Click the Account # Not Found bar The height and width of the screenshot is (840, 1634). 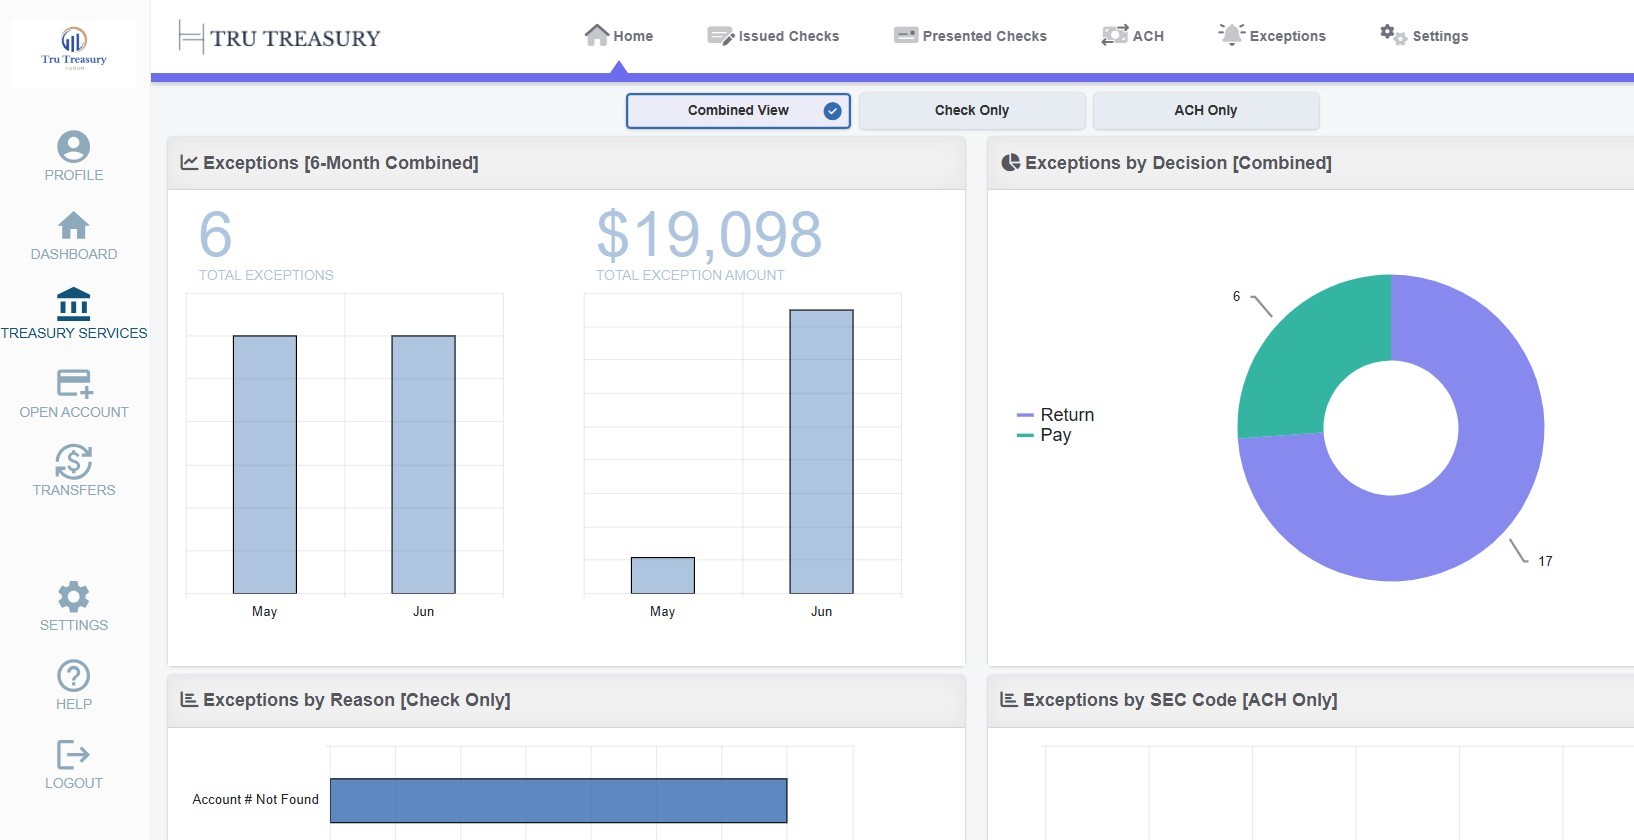click(559, 801)
